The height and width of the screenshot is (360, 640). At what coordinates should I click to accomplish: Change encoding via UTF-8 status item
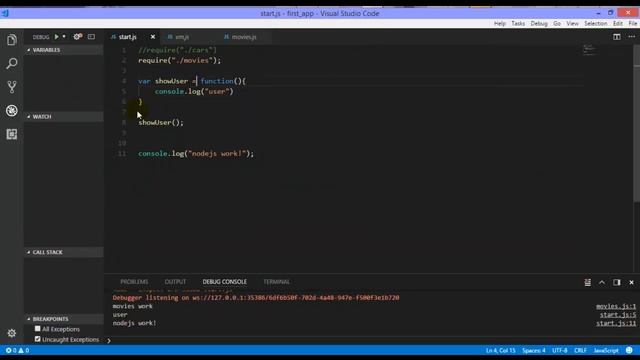click(560, 351)
